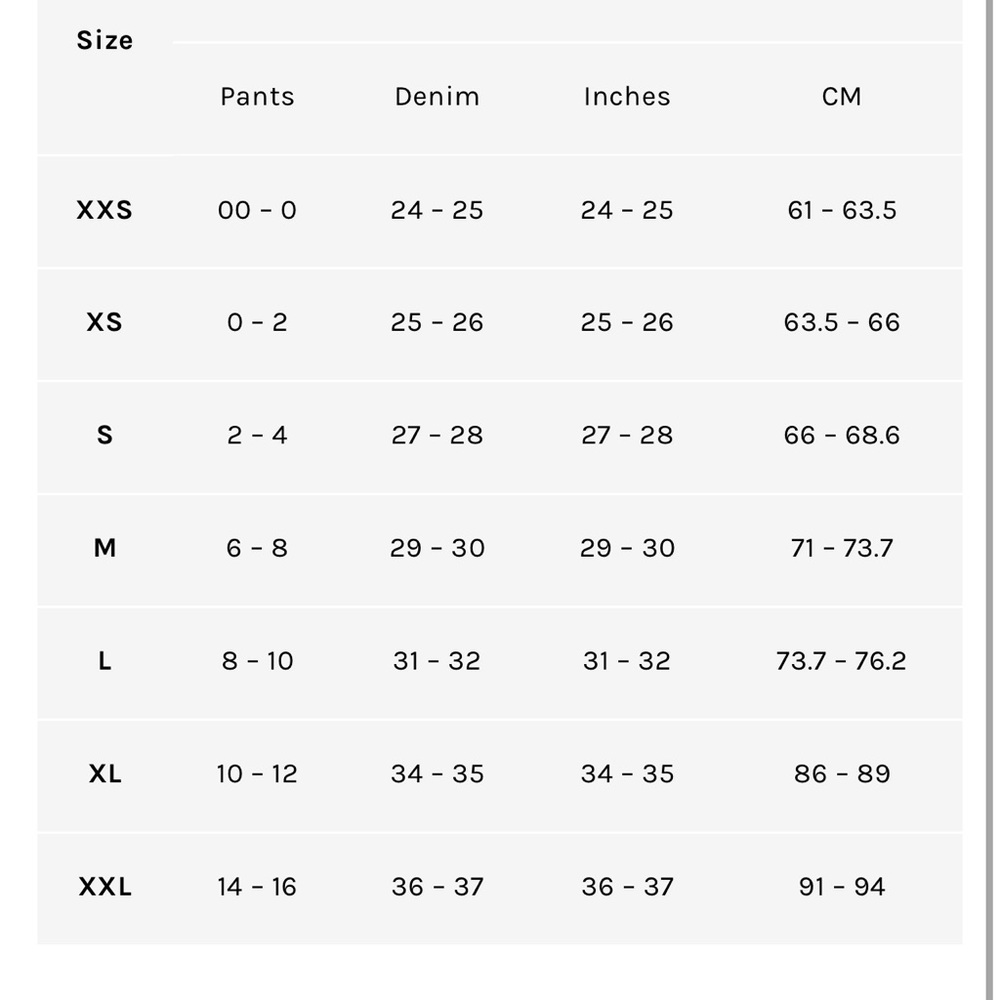Select the S size row label
Screen dimensions: 1000x1000
tap(104, 435)
